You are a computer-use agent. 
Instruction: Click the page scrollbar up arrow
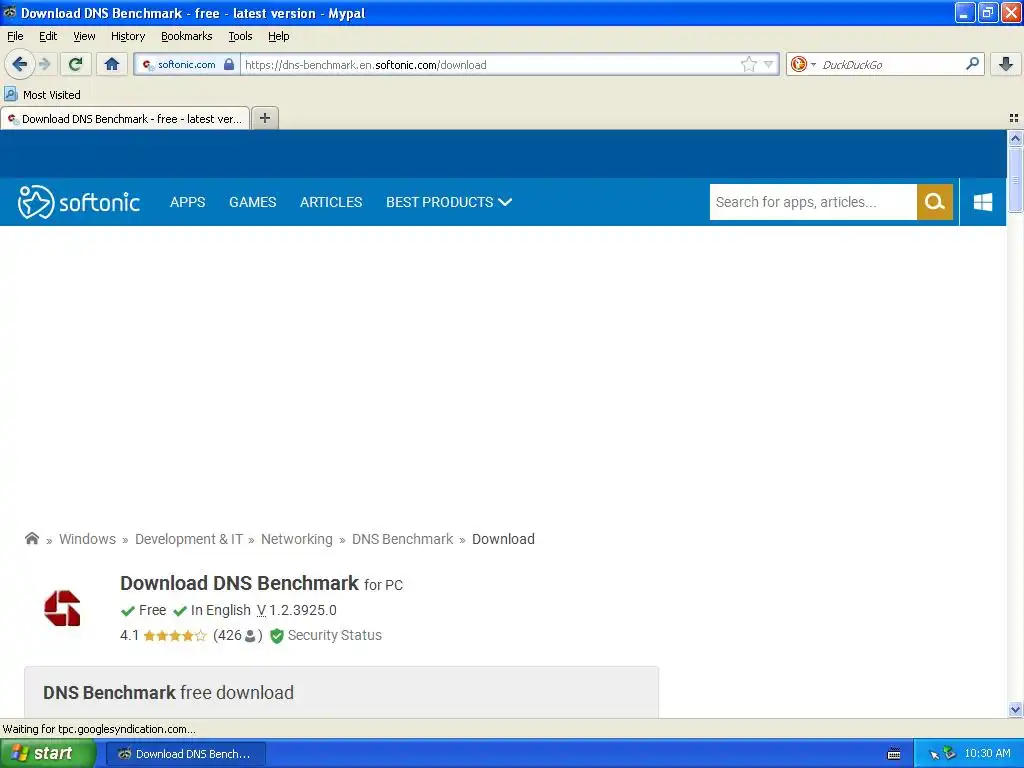pyautogui.click(x=1015, y=138)
